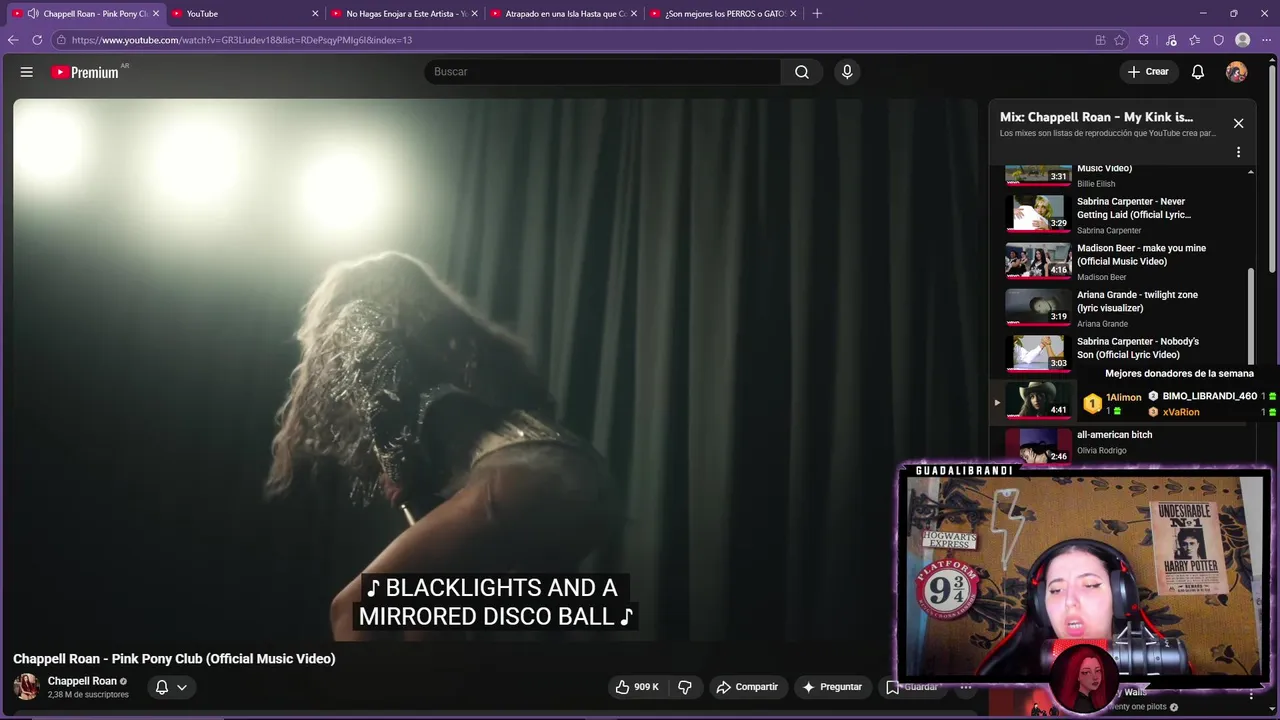Add this page to browser favorites
The image size is (1280, 720).
[1120, 40]
